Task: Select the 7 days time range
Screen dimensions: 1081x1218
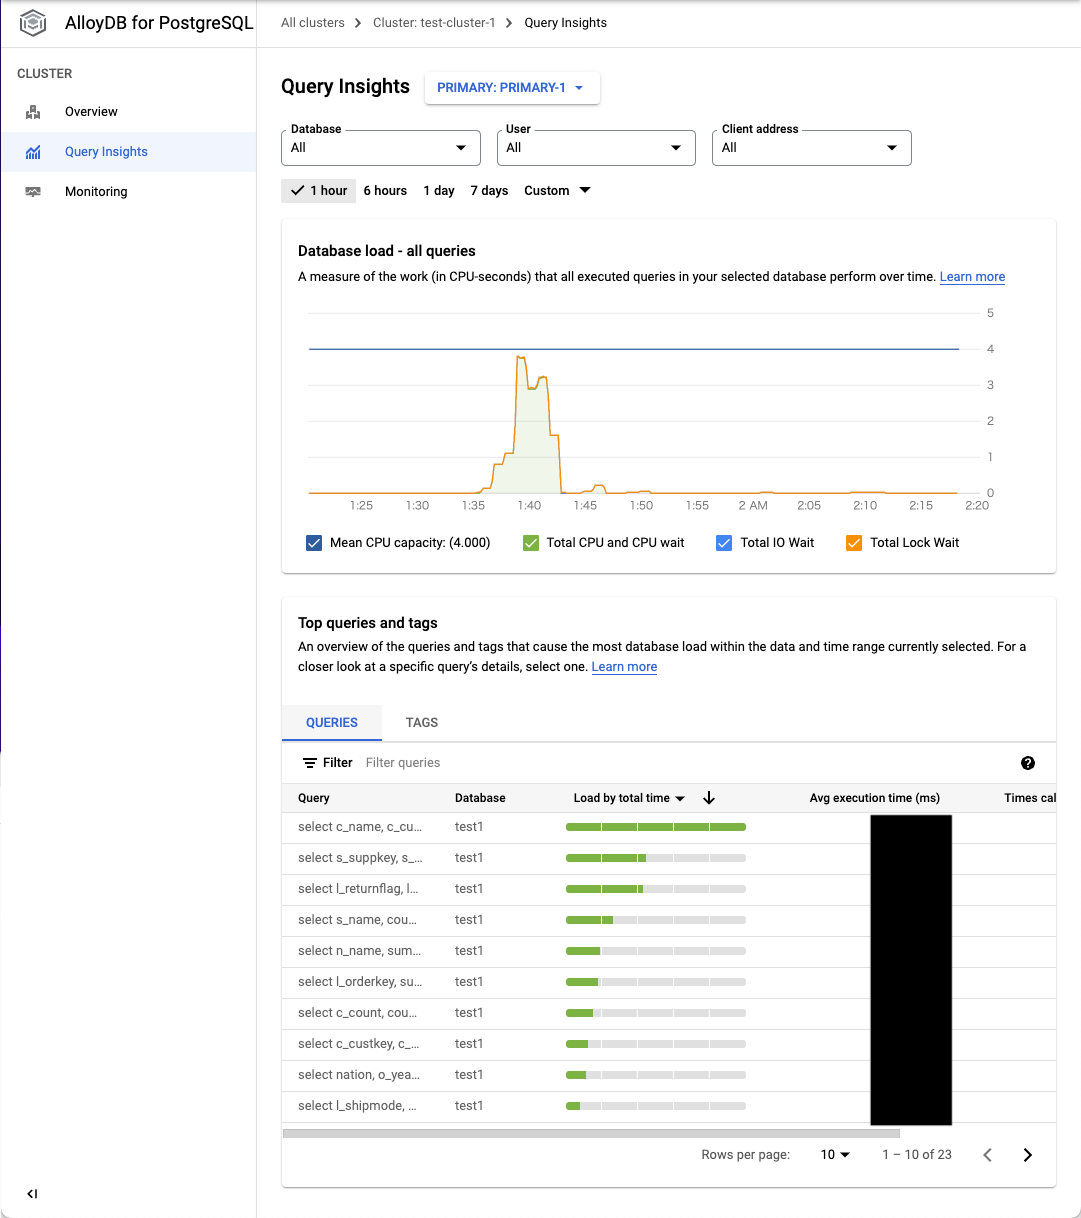Action: (x=489, y=191)
